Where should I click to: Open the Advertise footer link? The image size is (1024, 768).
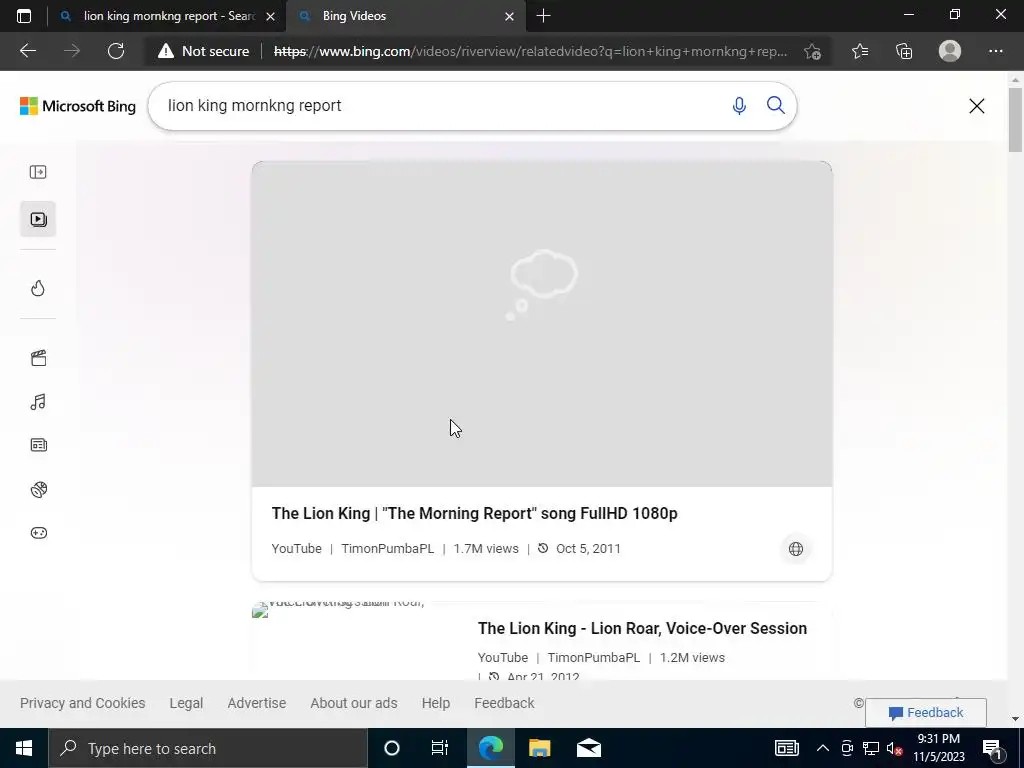[257, 703]
